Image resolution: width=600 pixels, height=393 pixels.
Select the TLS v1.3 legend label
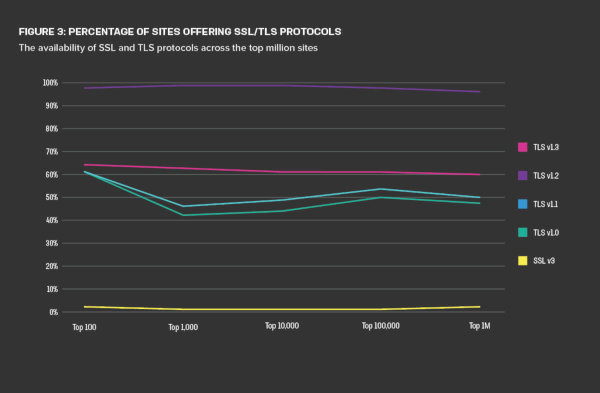pos(546,147)
